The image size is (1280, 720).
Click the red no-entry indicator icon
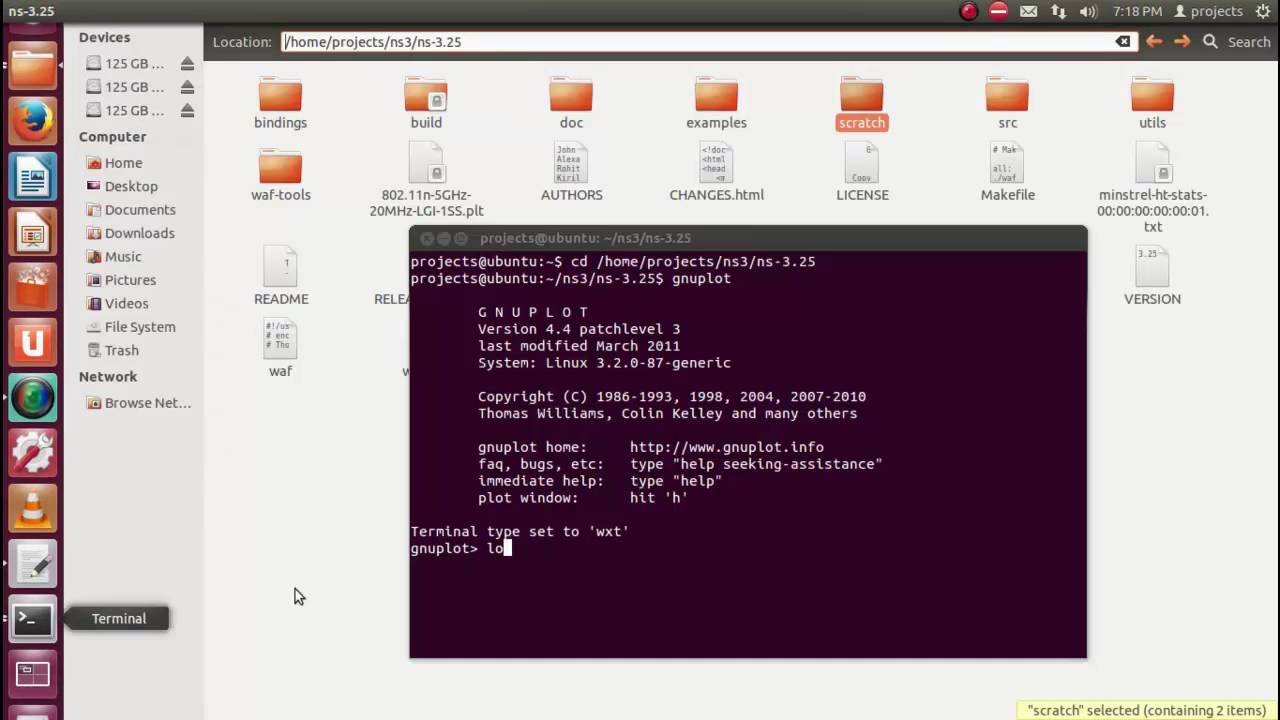998,12
